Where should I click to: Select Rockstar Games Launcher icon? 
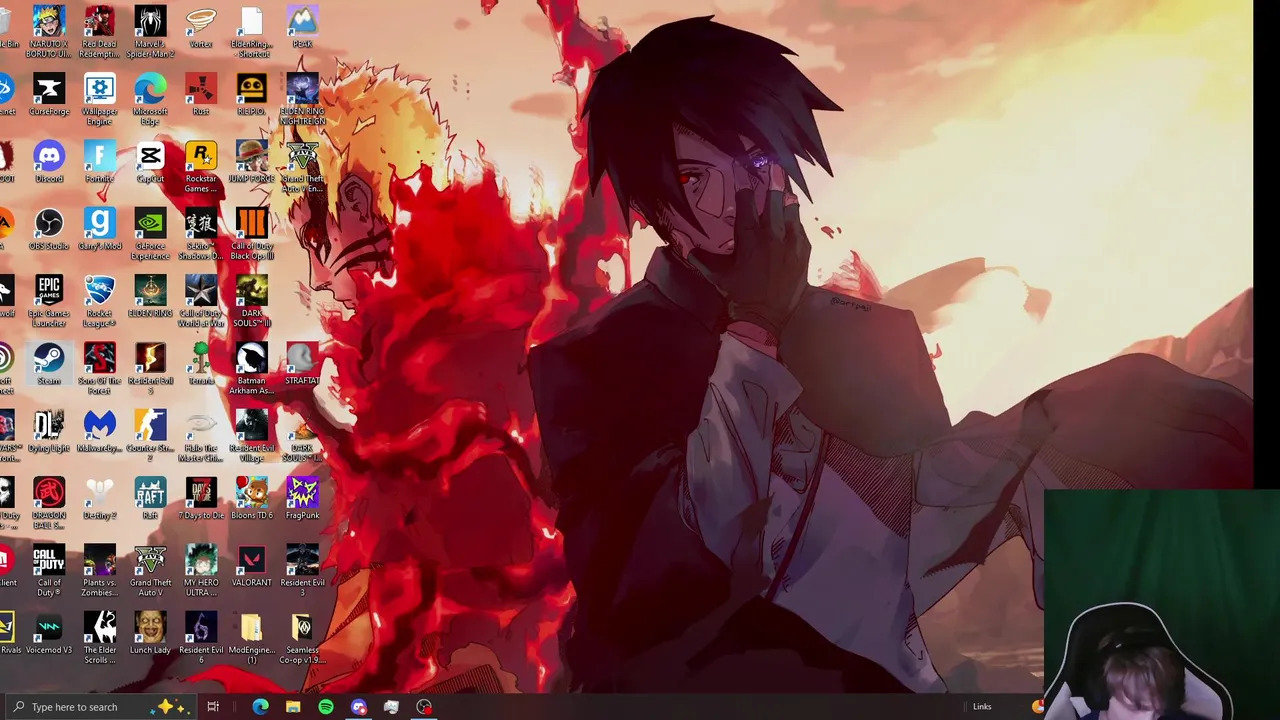click(201, 166)
